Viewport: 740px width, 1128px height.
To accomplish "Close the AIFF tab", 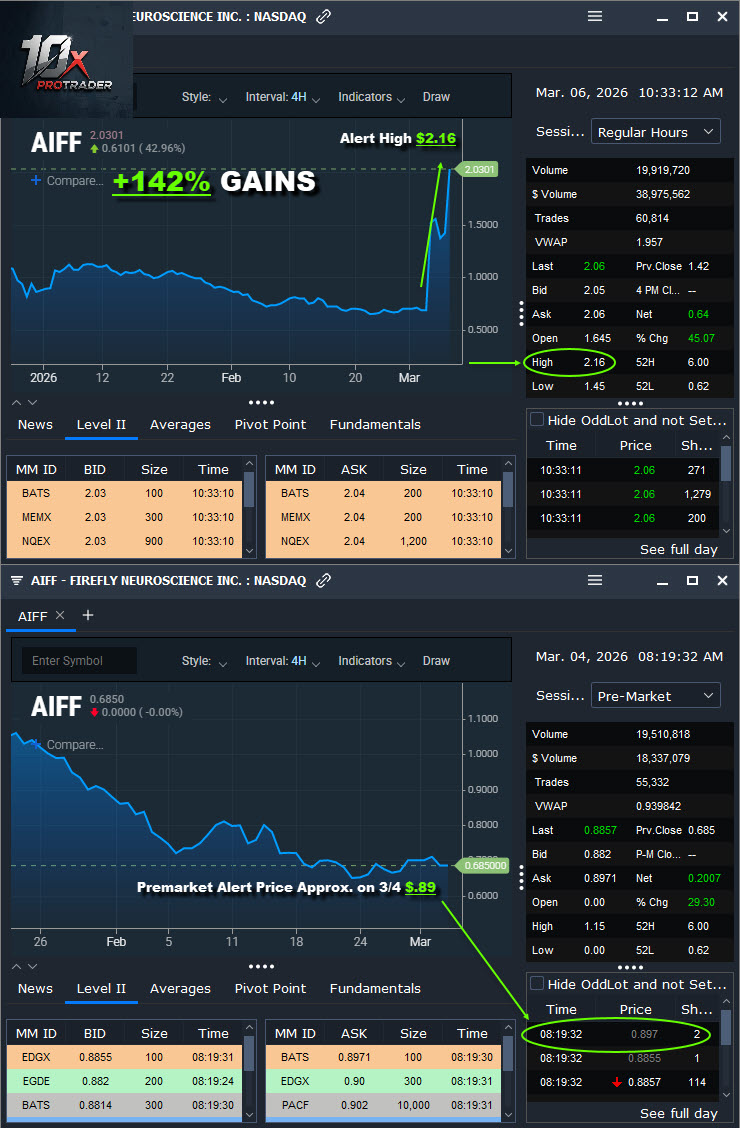I will tap(60, 615).
